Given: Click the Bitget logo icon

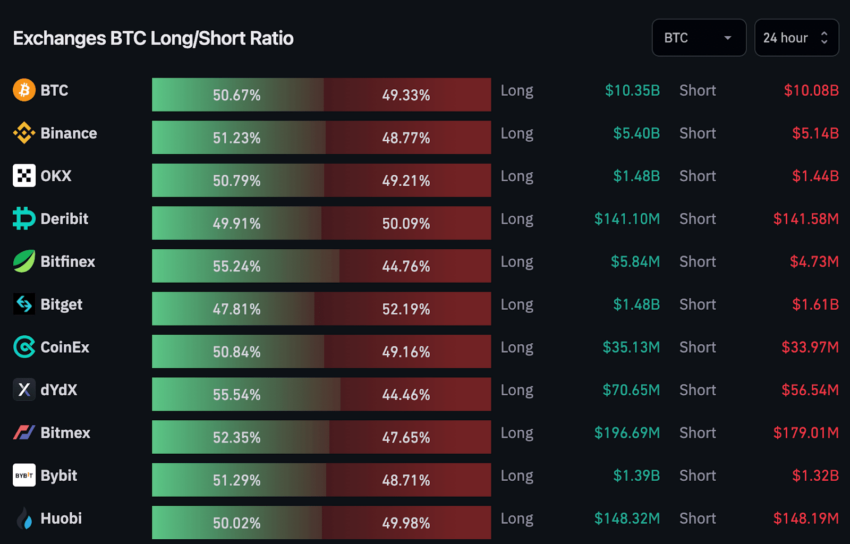Looking at the screenshot, I should [24, 304].
